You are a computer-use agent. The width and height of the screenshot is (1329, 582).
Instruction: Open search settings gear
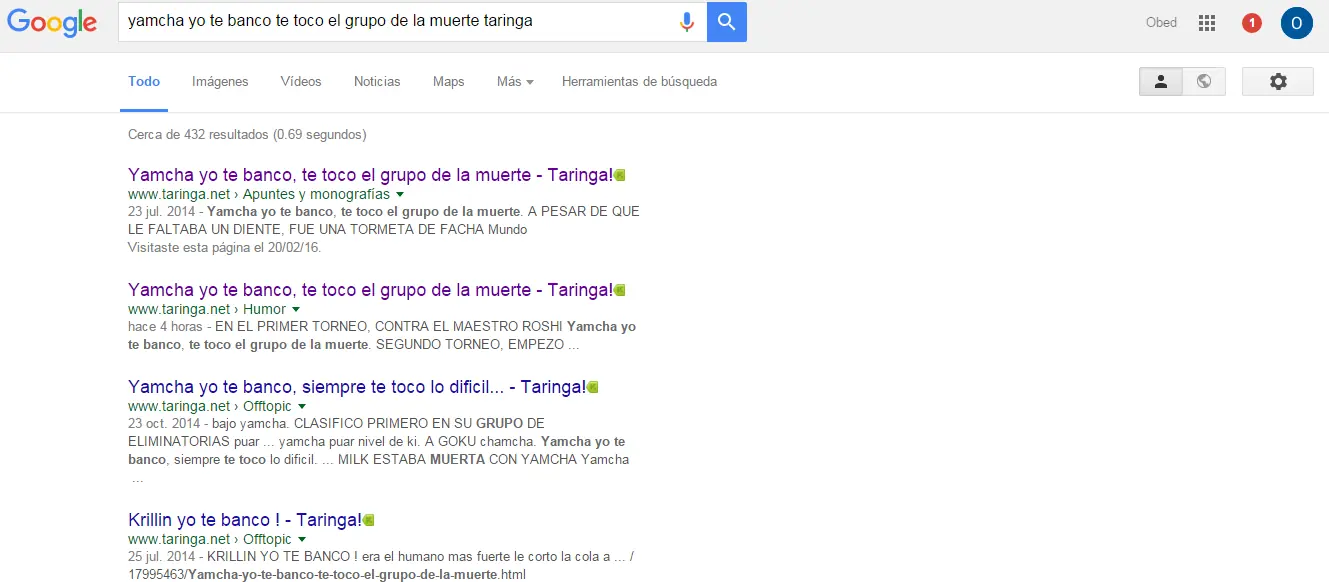1278,82
